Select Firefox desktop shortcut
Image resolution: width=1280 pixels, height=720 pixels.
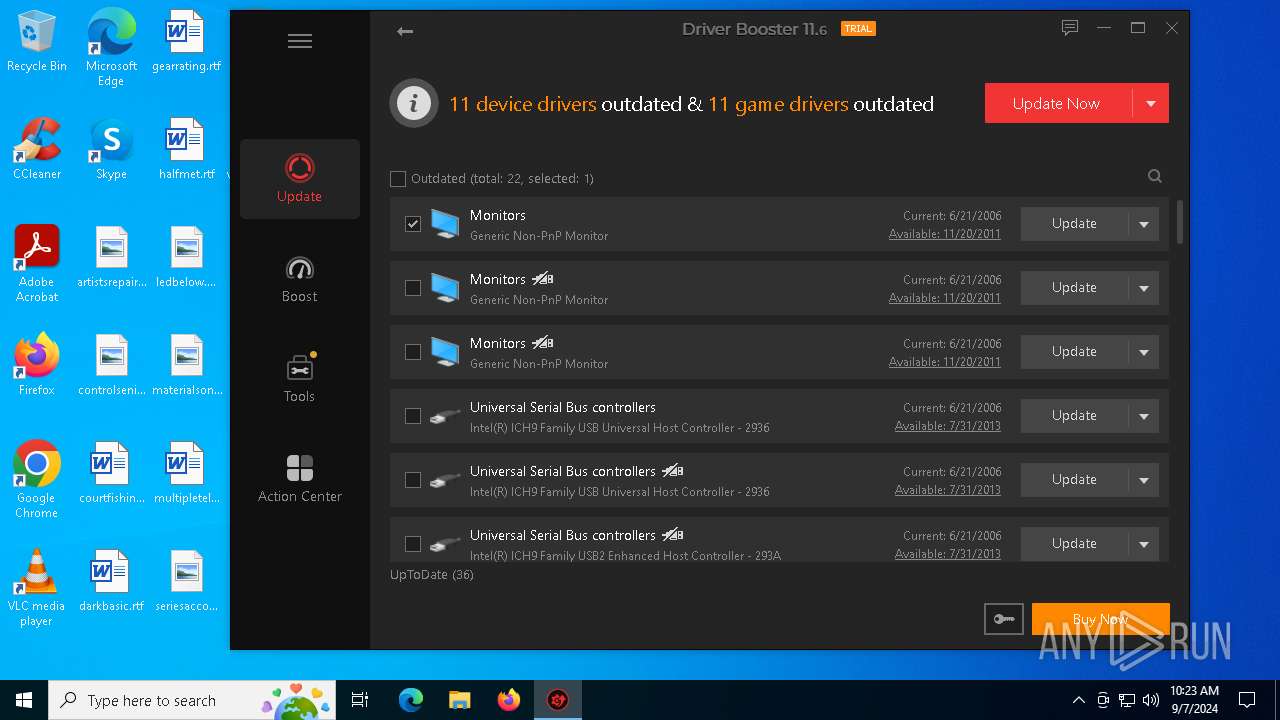[x=37, y=364]
